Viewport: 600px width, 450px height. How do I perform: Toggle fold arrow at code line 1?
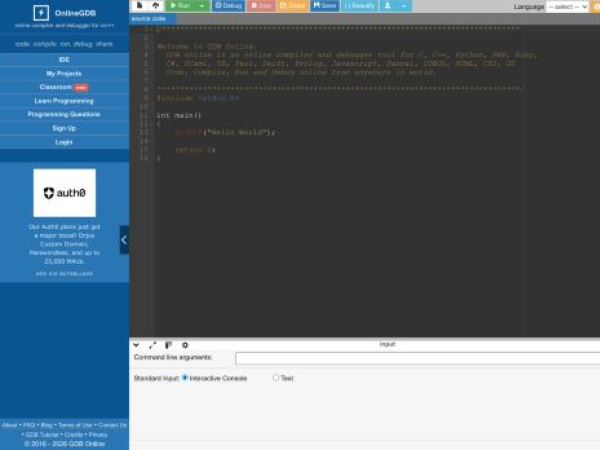[x=151, y=29]
